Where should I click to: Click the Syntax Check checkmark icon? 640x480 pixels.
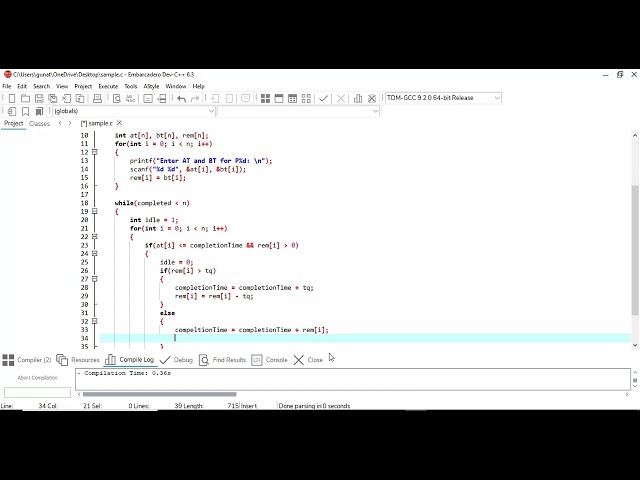tap(323, 98)
